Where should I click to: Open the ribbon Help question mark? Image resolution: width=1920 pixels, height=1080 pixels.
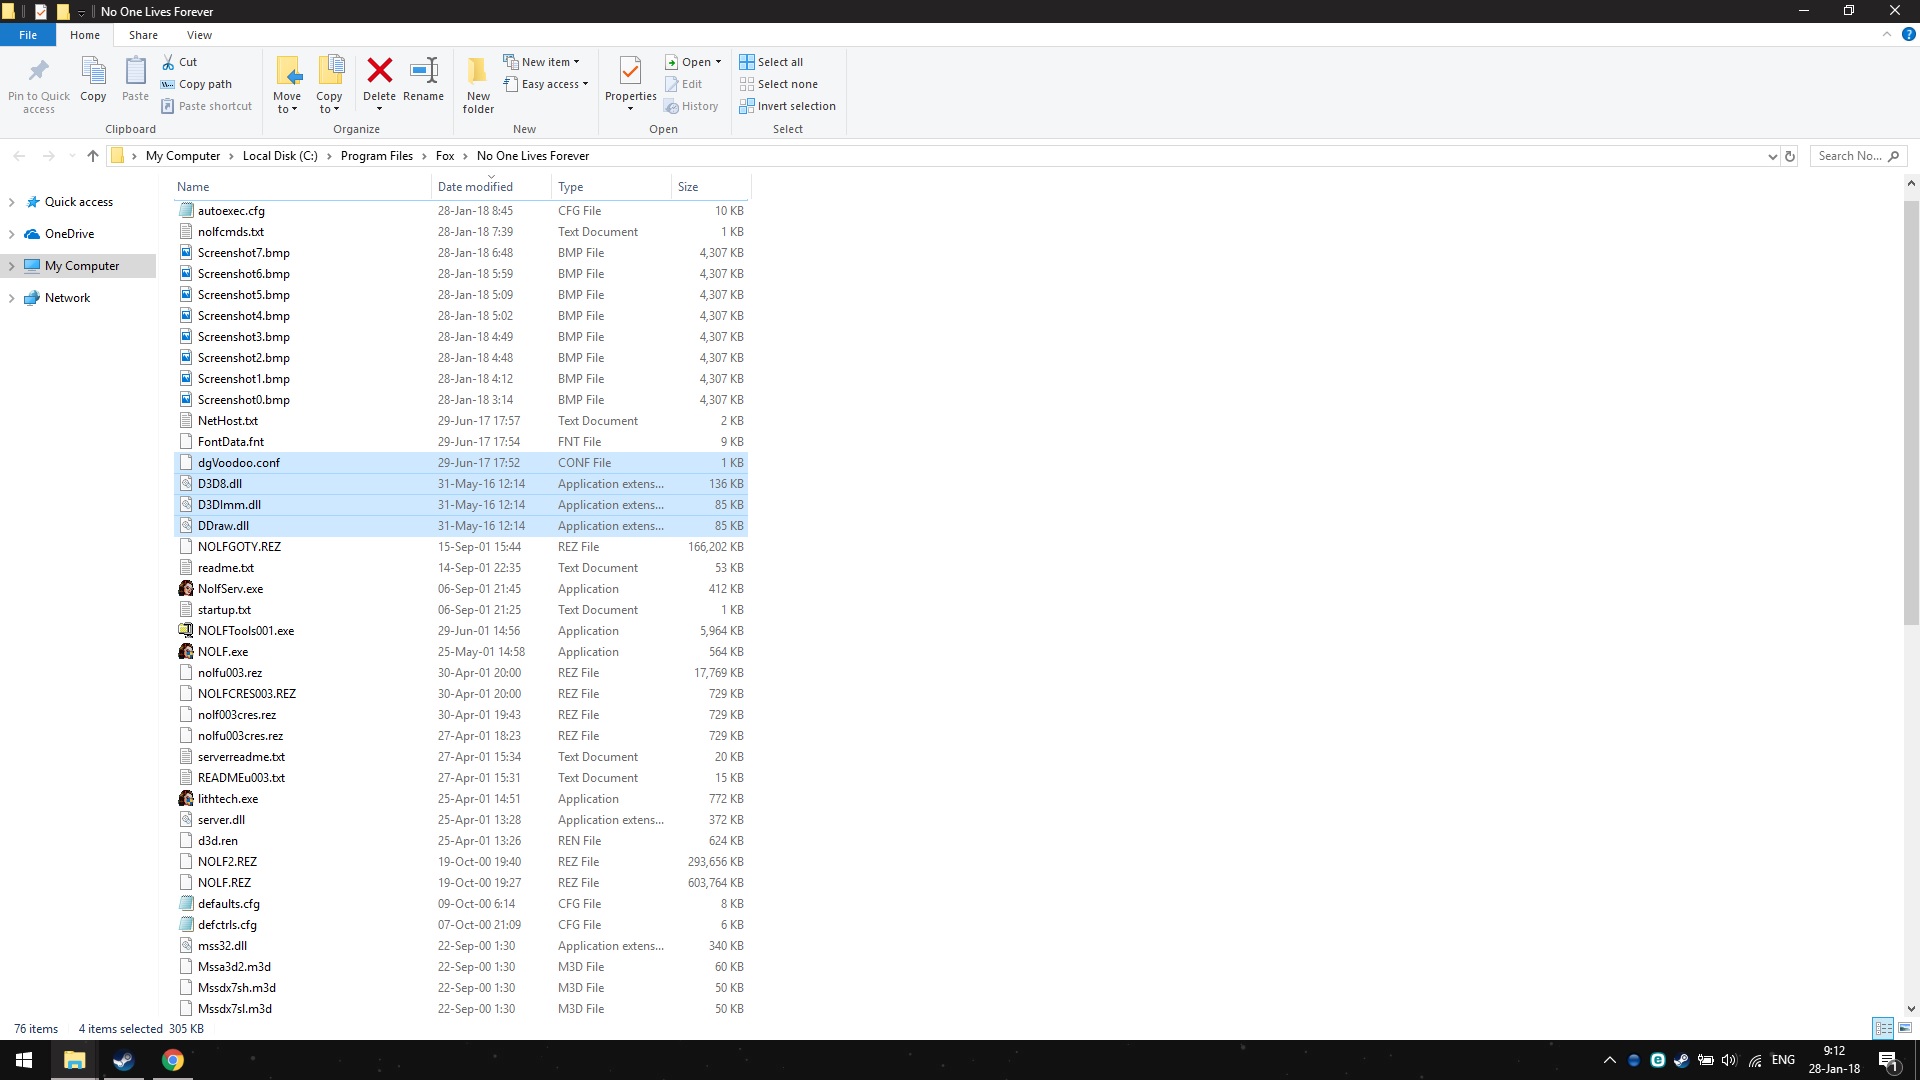coord(1908,34)
